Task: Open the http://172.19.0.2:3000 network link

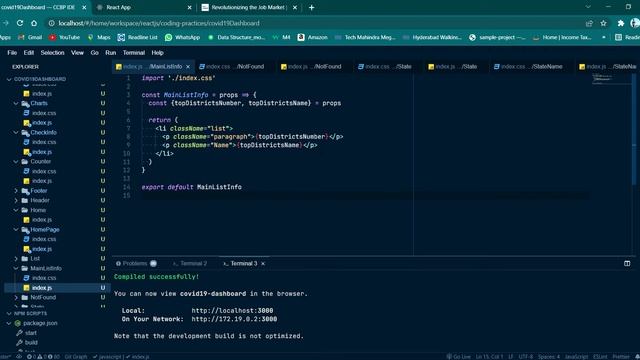Action: (234, 319)
